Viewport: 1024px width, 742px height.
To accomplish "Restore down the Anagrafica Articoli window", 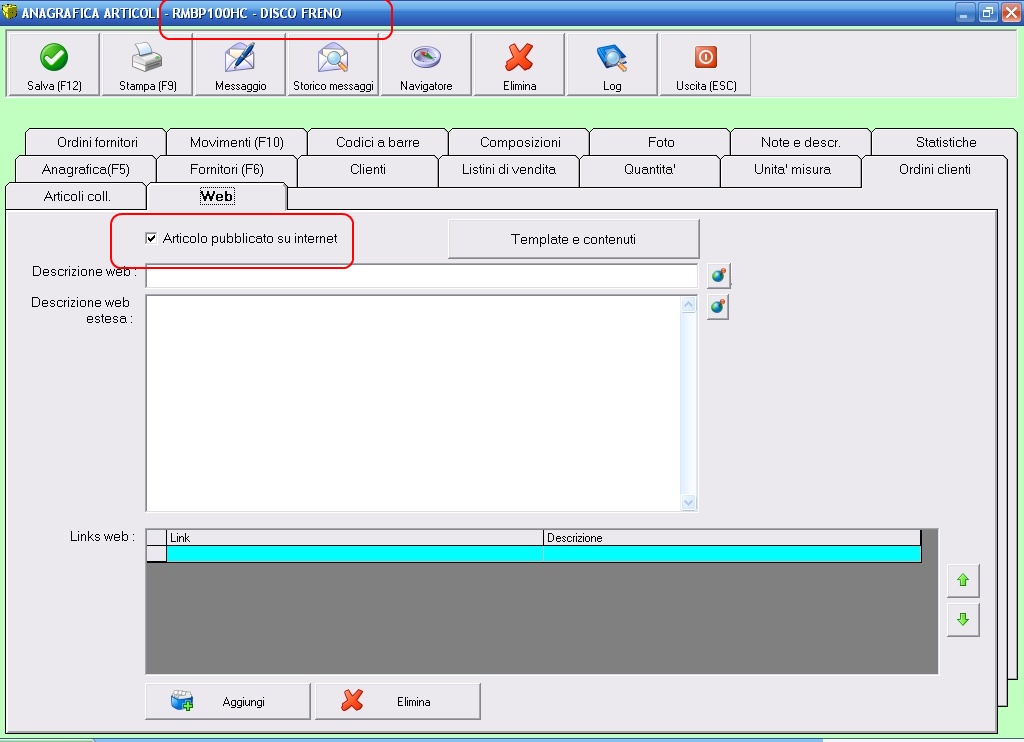I will (x=987, y=12).
